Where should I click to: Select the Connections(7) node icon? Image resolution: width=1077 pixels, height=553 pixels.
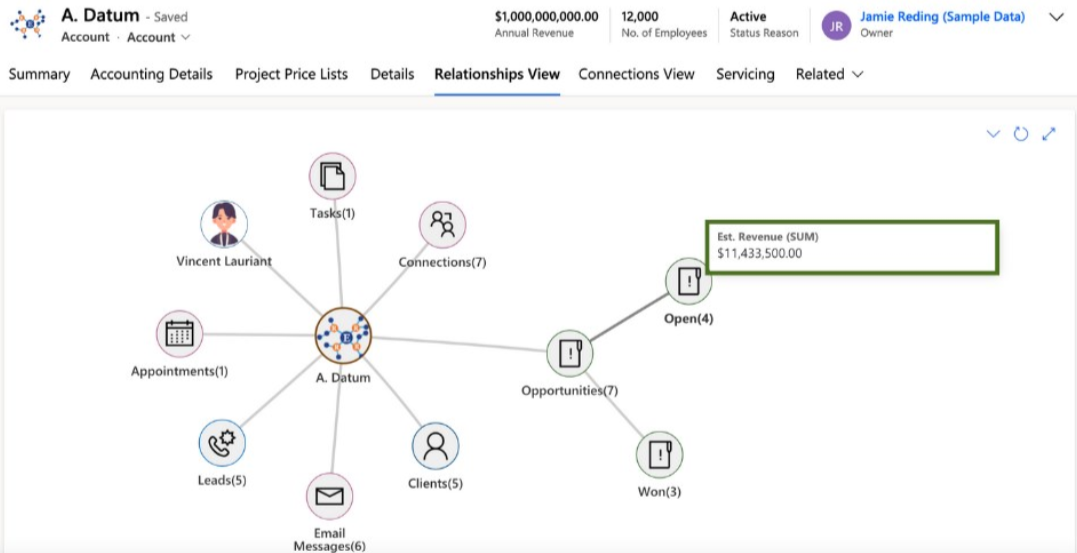point(443,225)
